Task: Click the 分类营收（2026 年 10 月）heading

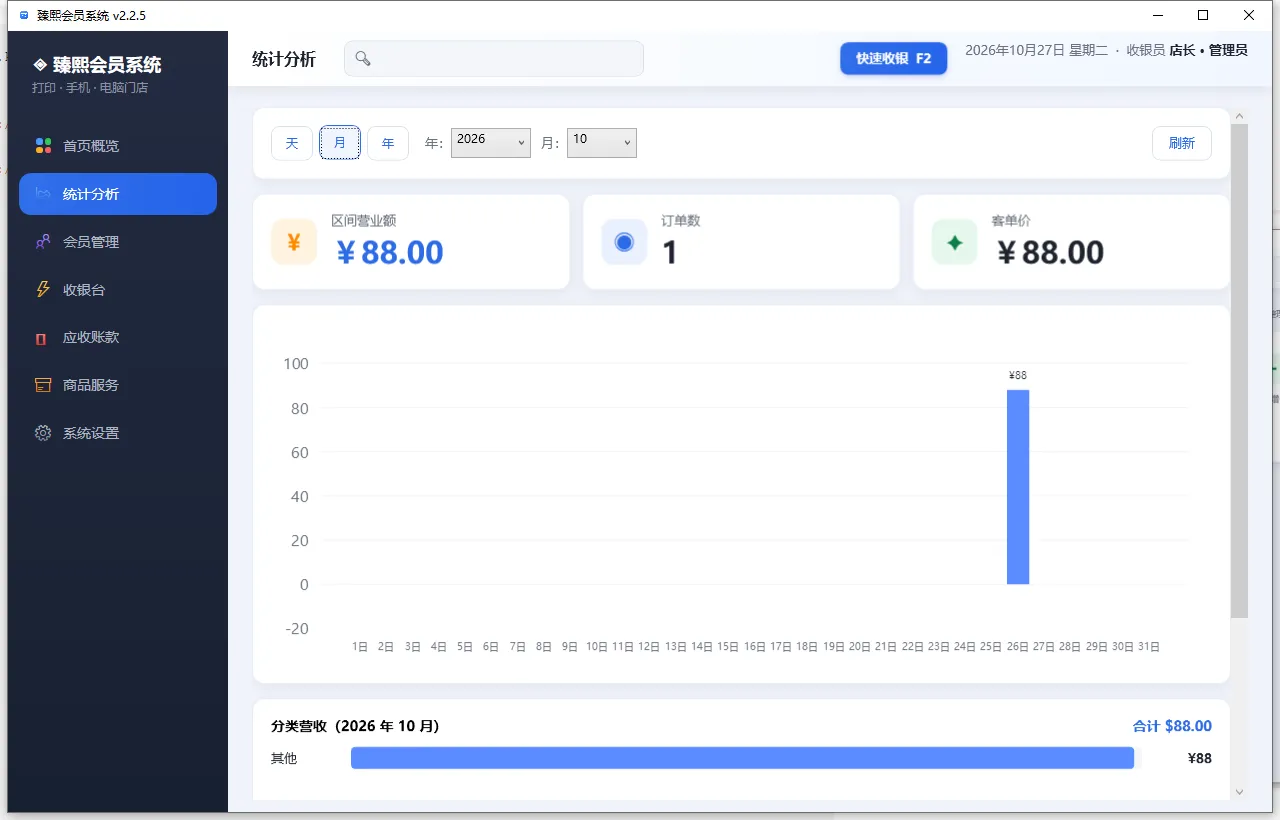Action: [355, 726]
